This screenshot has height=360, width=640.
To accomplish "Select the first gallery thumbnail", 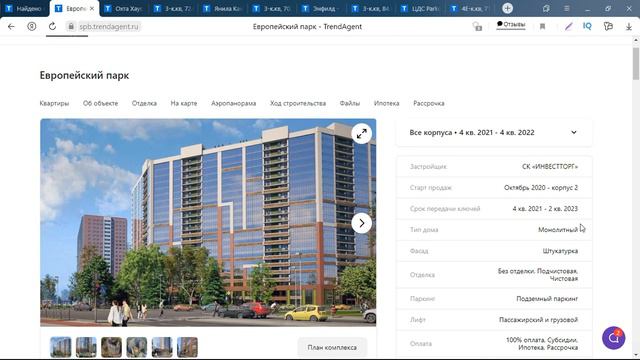I will [x=60, y=347].
